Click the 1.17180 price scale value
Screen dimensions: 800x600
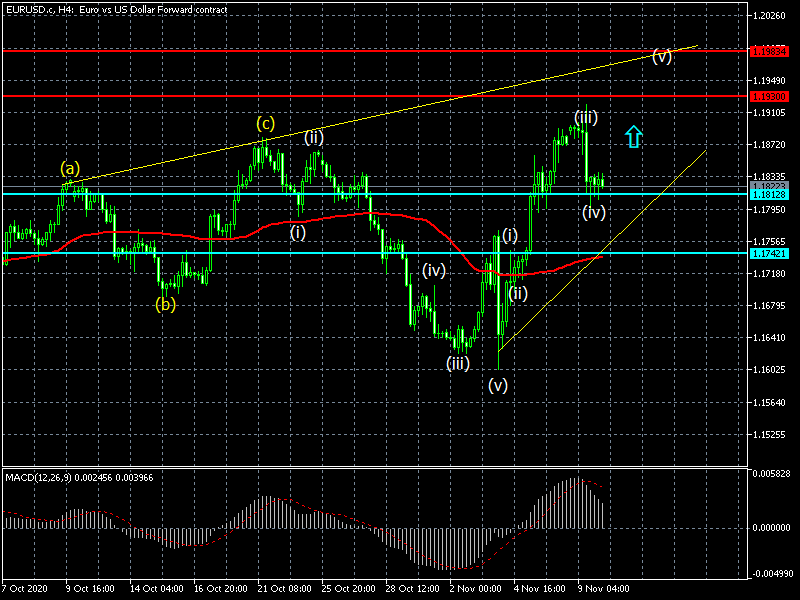(x=769, y=274)
